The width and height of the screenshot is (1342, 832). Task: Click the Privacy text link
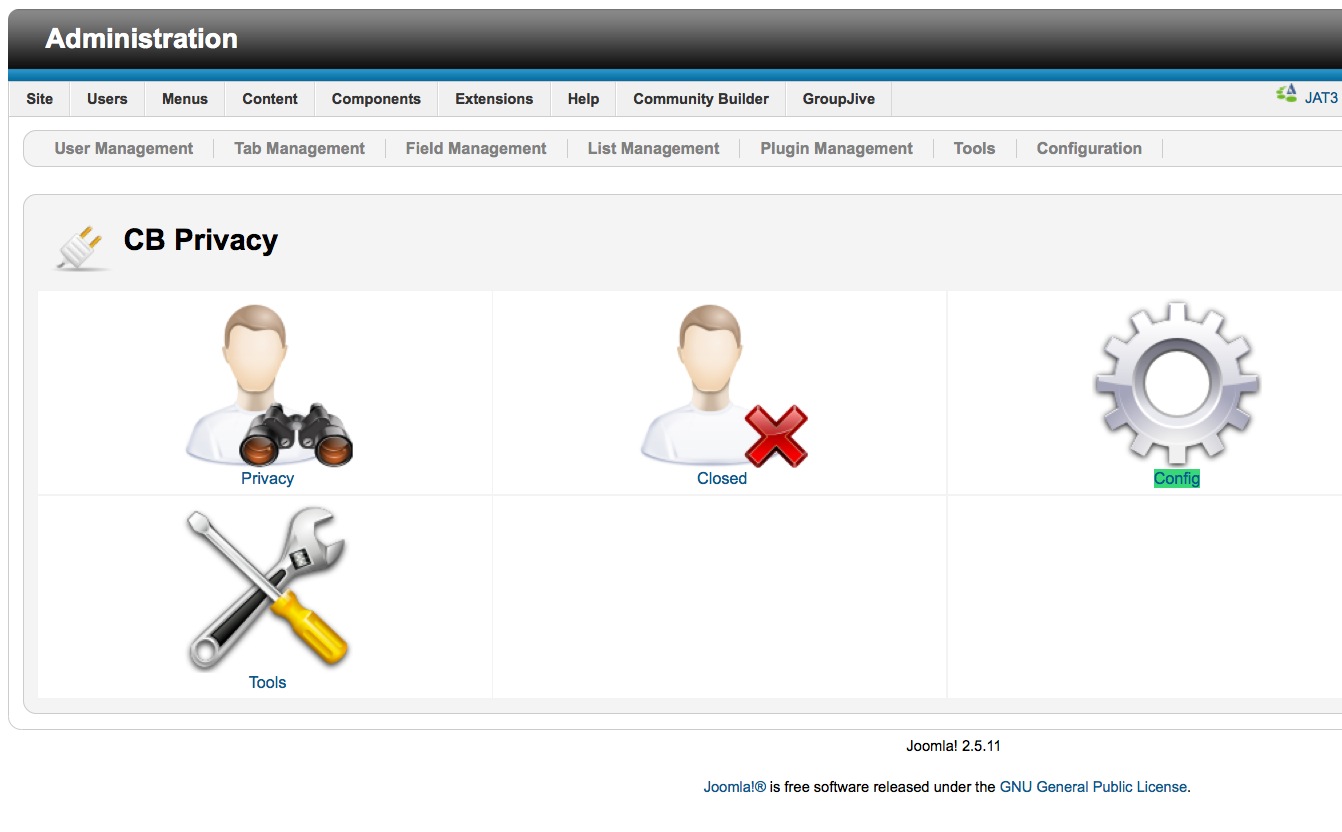click(267, 478)
